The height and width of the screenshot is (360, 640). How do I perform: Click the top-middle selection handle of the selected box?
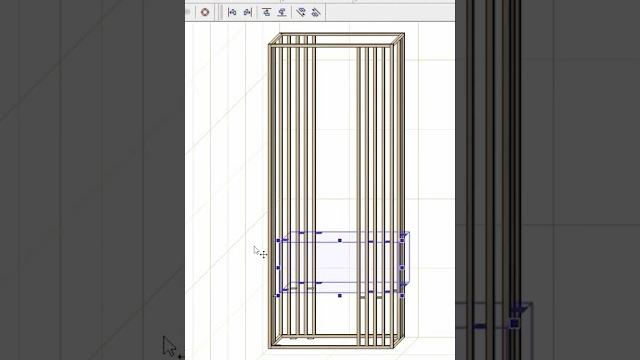340,241
